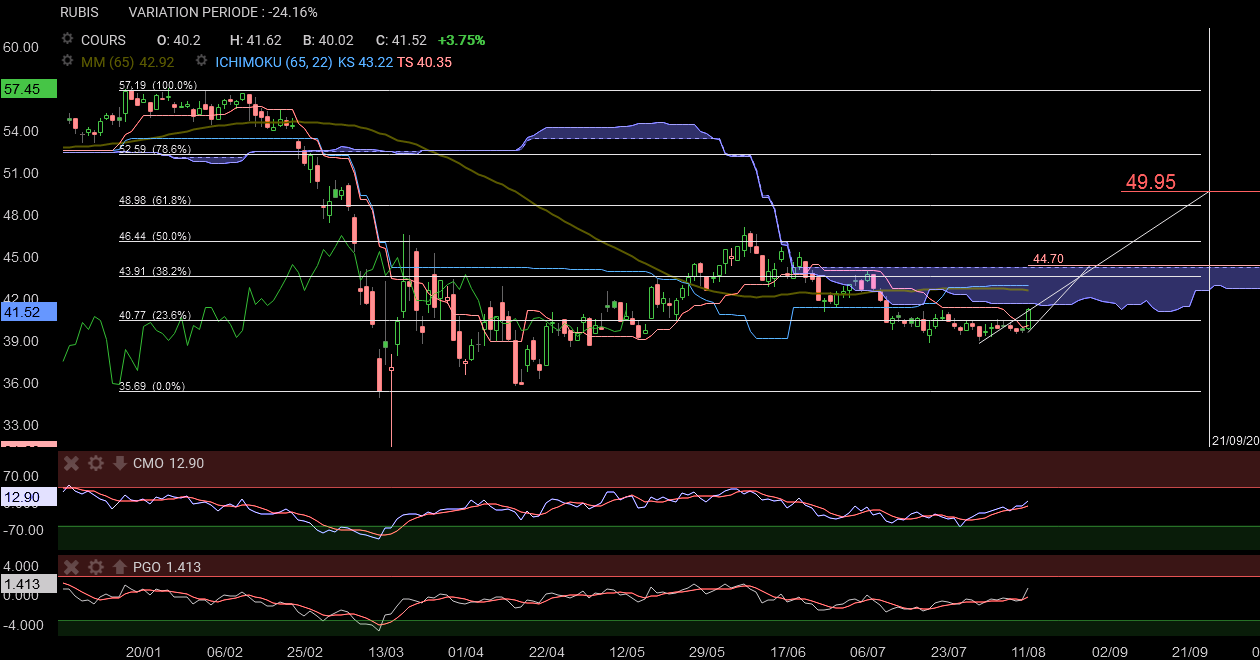Viewport: 1260px width, 660px height.
Task: Click the 12/05 date on time axis
Action: (x=627, y=651)
